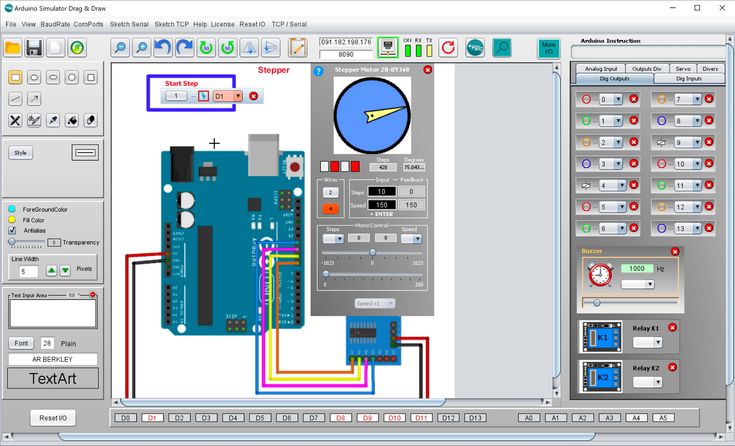The height and width of the screenshot is (446, 735).
Task: Select the eraser tool
Action: pyautogui.click(x=91, y=120)
